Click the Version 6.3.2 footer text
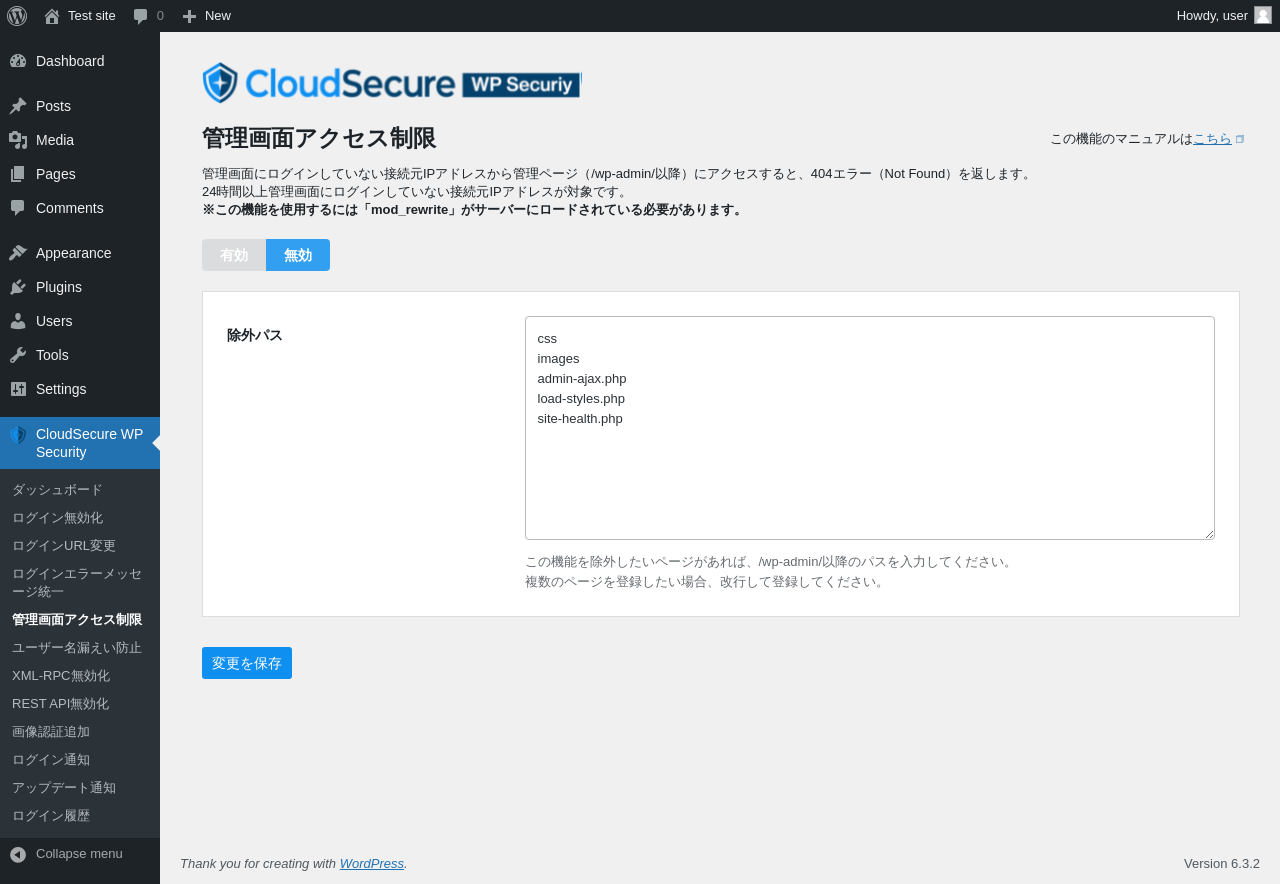The image size is (1280, 884). point(1222,863)
